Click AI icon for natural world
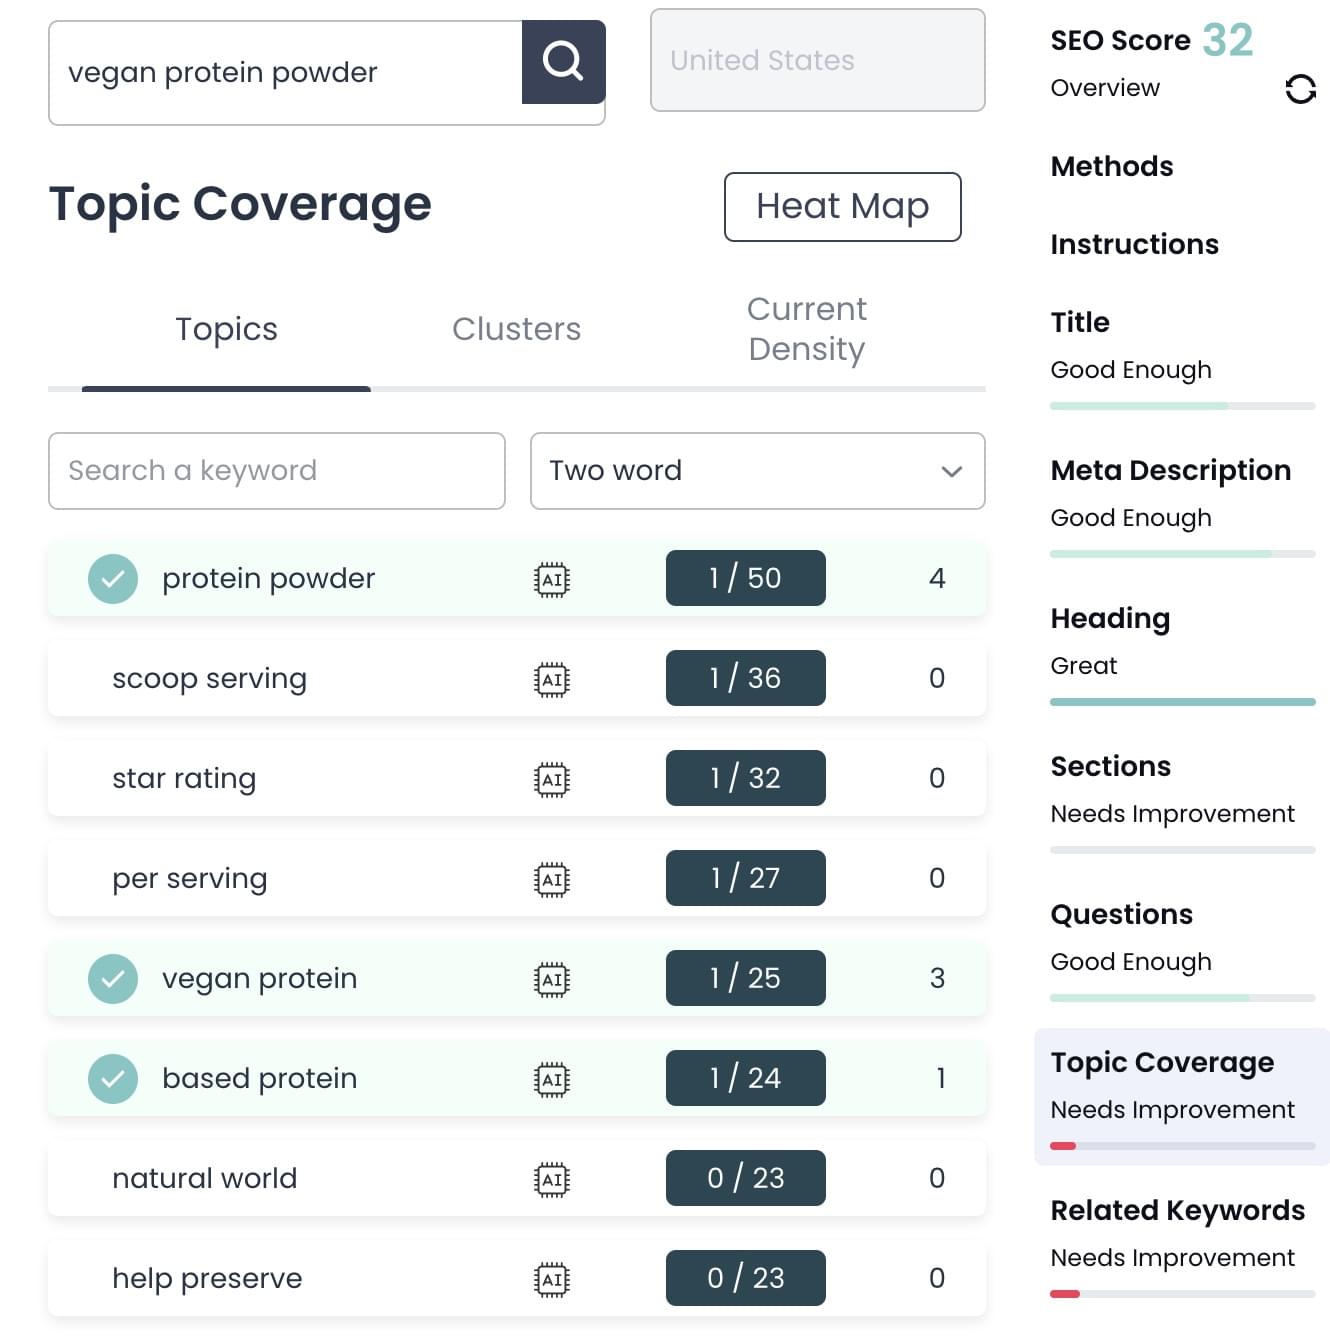The image size is (1330, 1336). pos(551,1180)
